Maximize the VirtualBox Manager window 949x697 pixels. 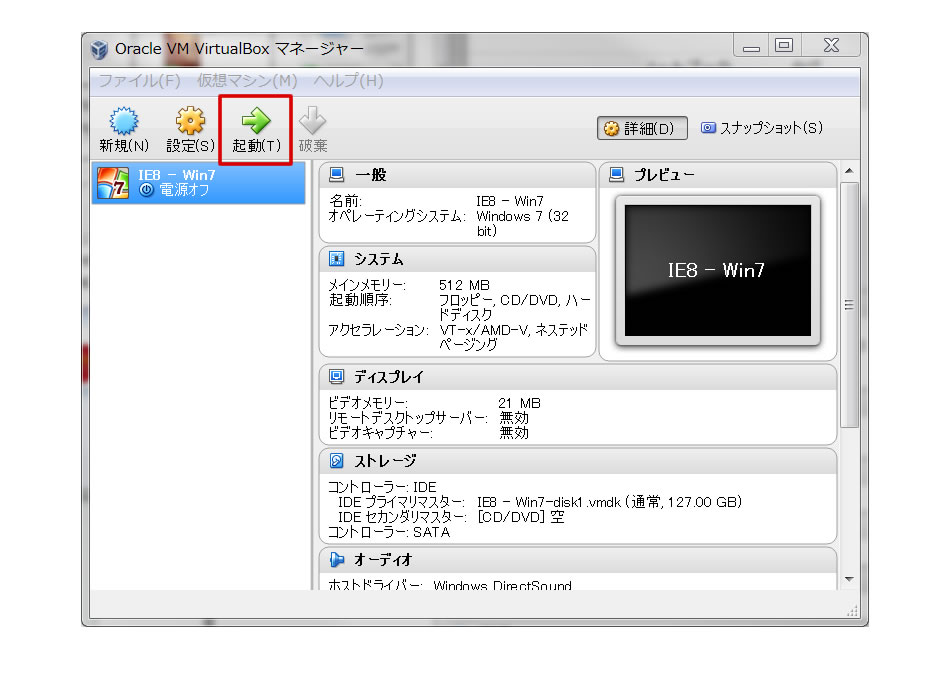pos(784,45)
